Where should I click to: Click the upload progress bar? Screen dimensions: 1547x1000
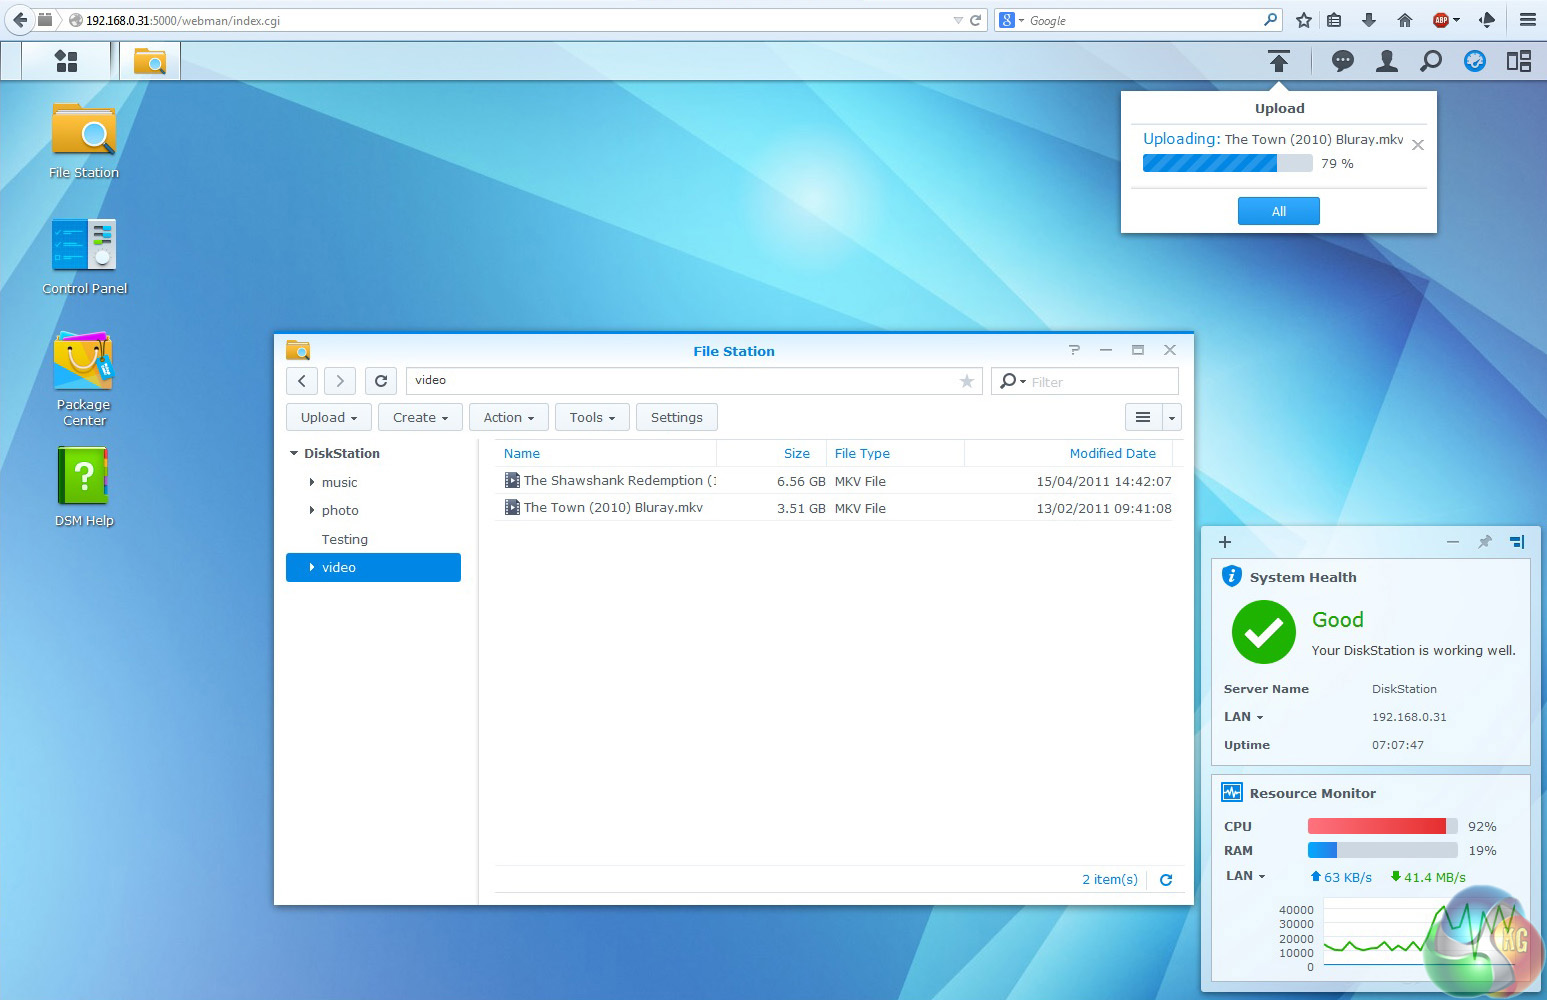pos(1227,164)
